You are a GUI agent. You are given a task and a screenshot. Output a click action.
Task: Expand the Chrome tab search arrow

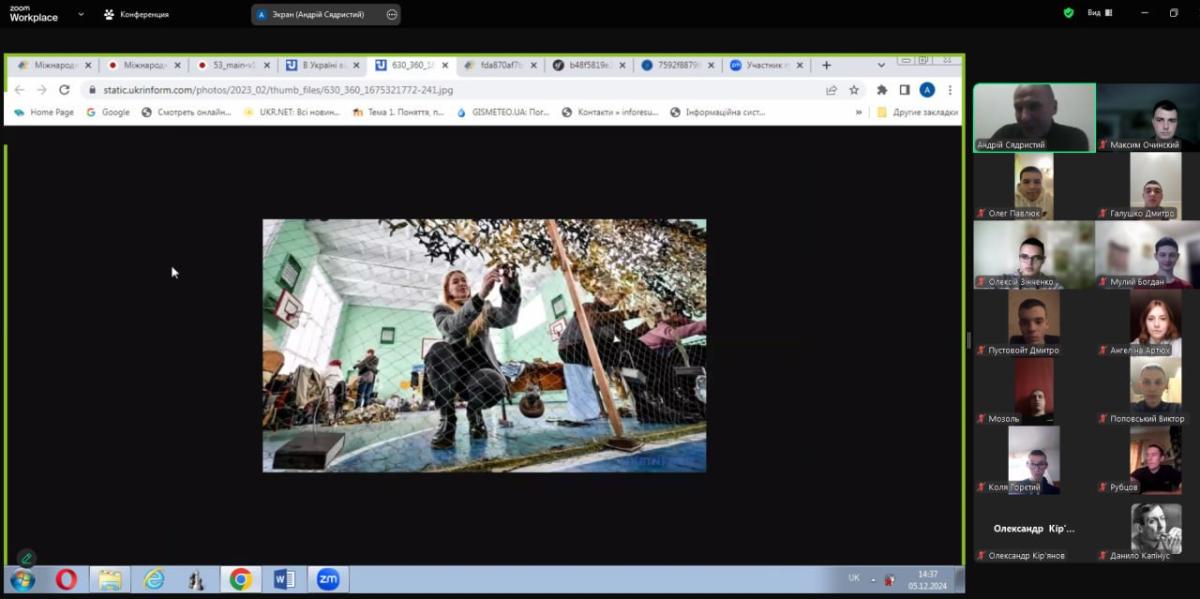881,65
